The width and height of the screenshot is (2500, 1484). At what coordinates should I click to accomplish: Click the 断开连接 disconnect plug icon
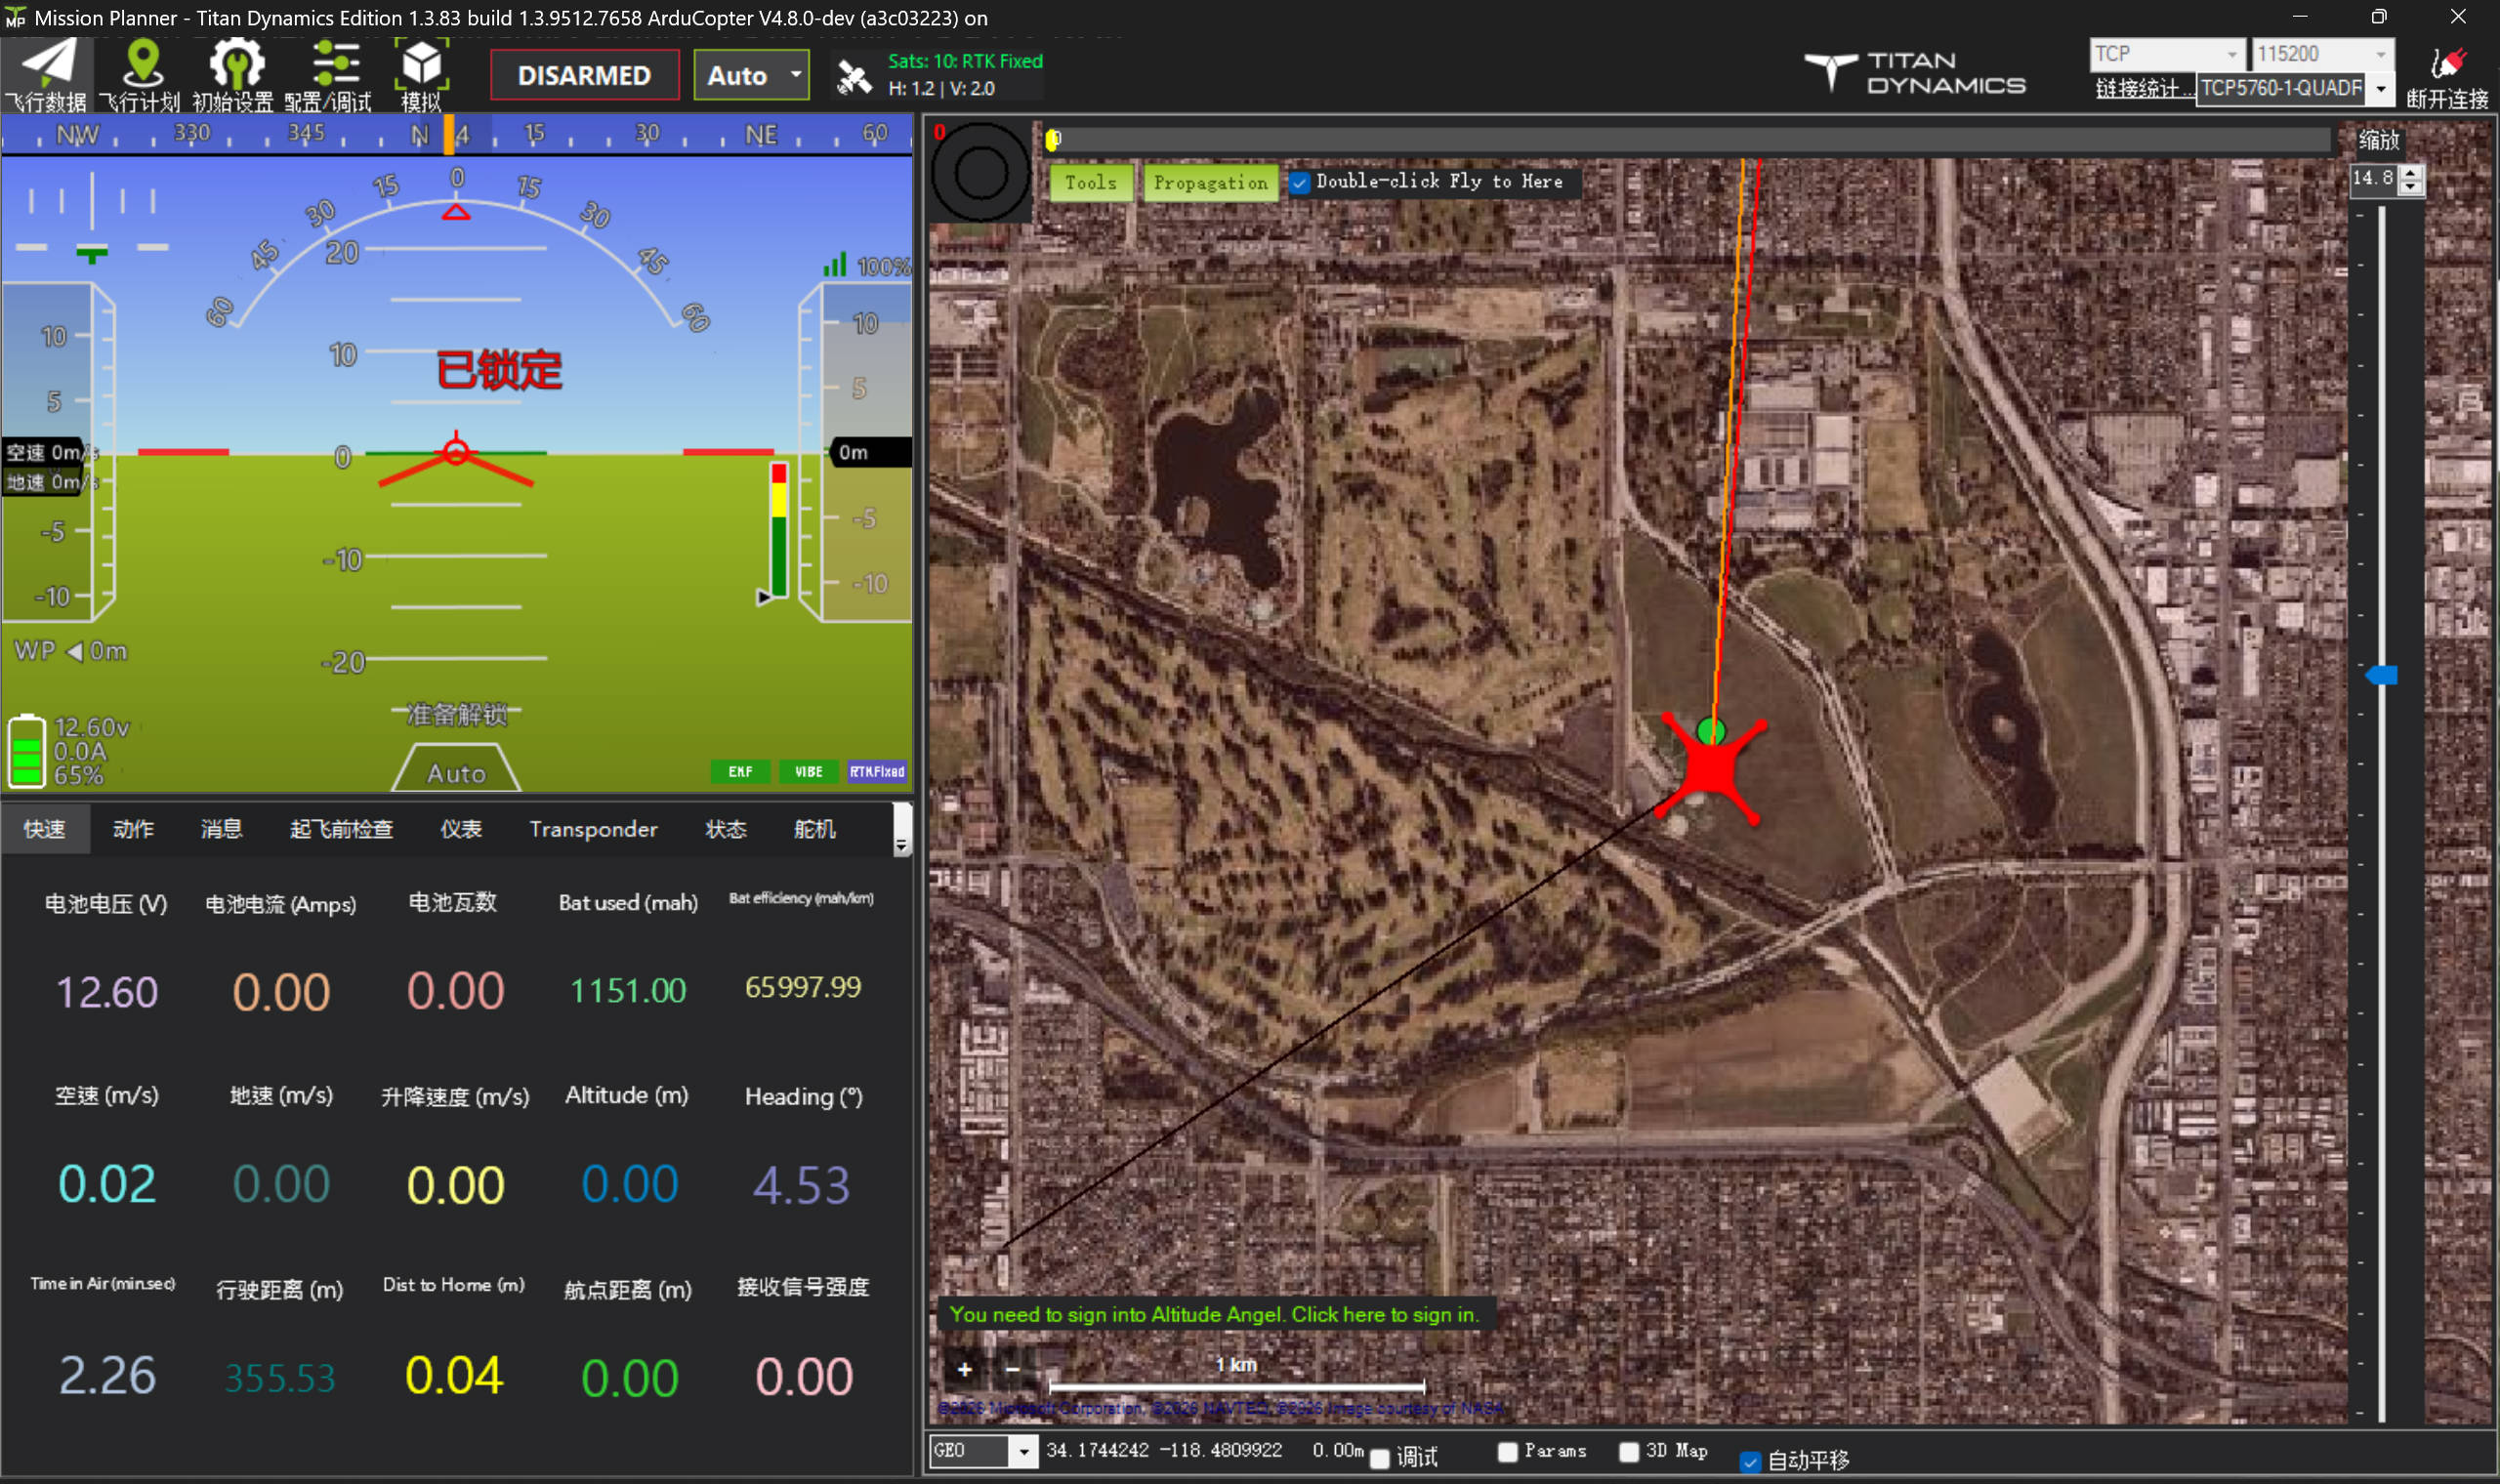click(x=2447, y=65)
